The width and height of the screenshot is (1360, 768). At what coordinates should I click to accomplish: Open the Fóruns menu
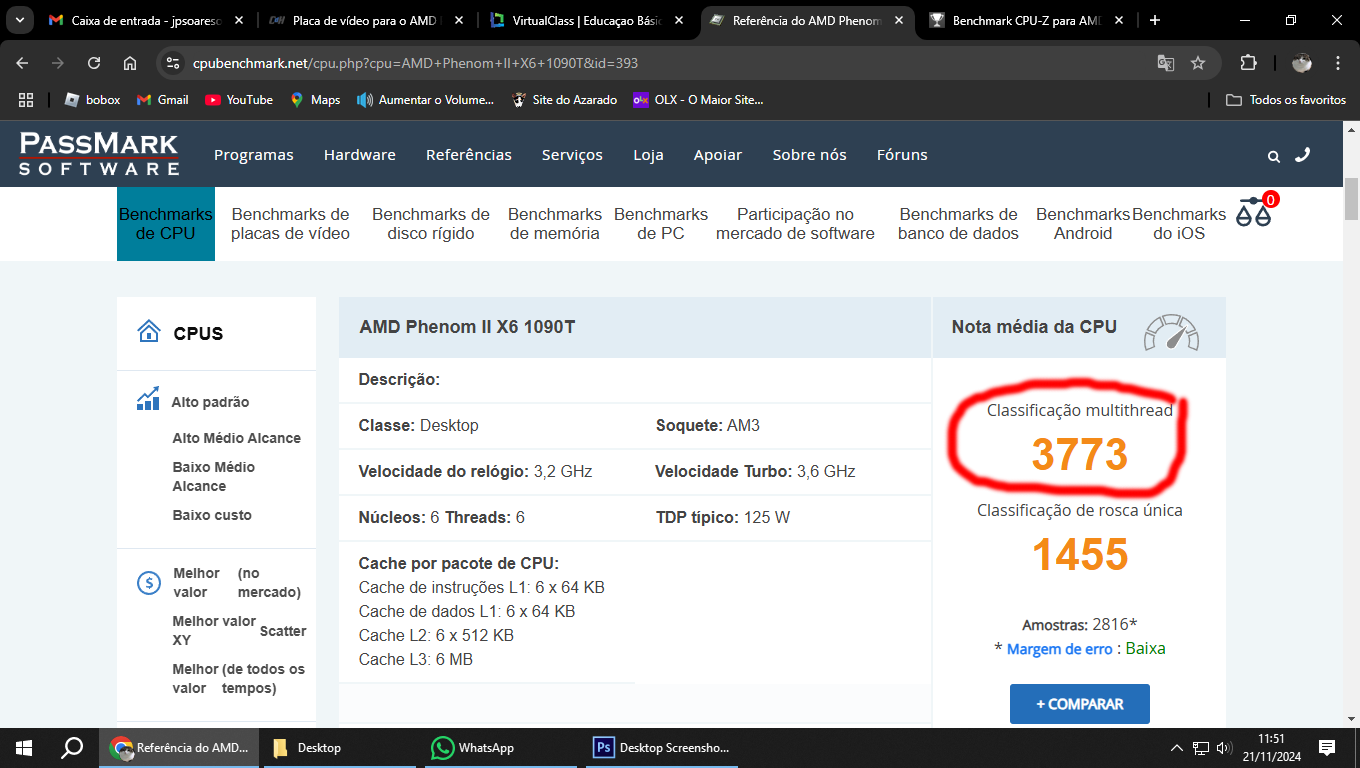click(902, 155)
